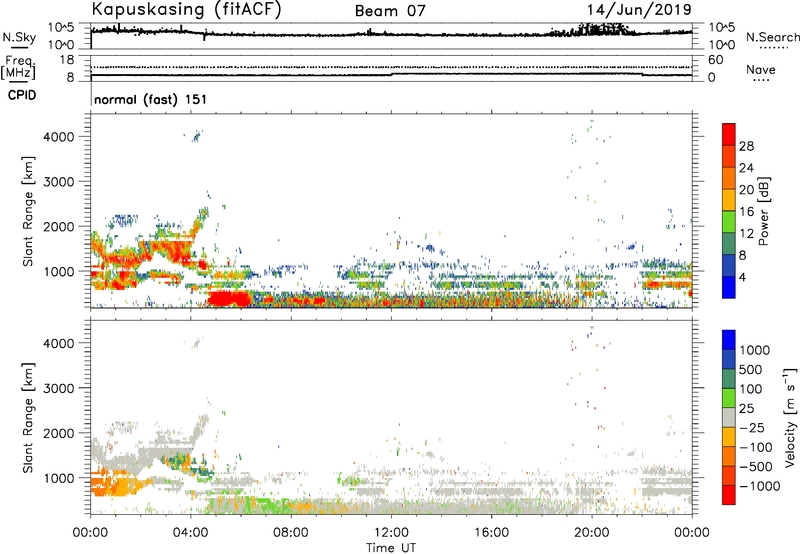Image resolution: width=800 pixels, height=554 pixels.
Task: Click the red strong-power patch near 05:00
Action: click(x=229, y=298)
